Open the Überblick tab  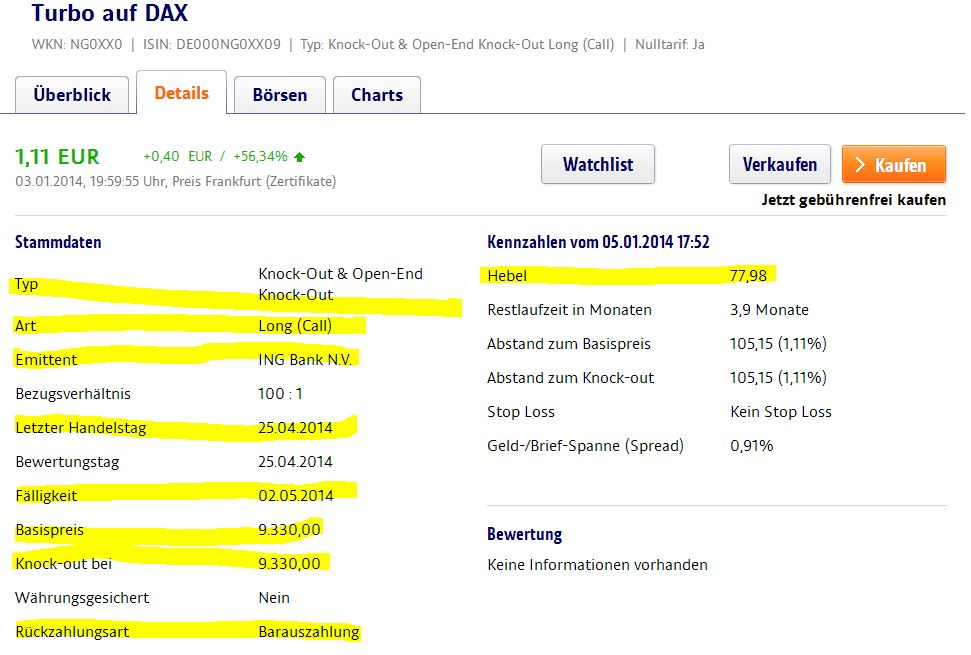72,95
